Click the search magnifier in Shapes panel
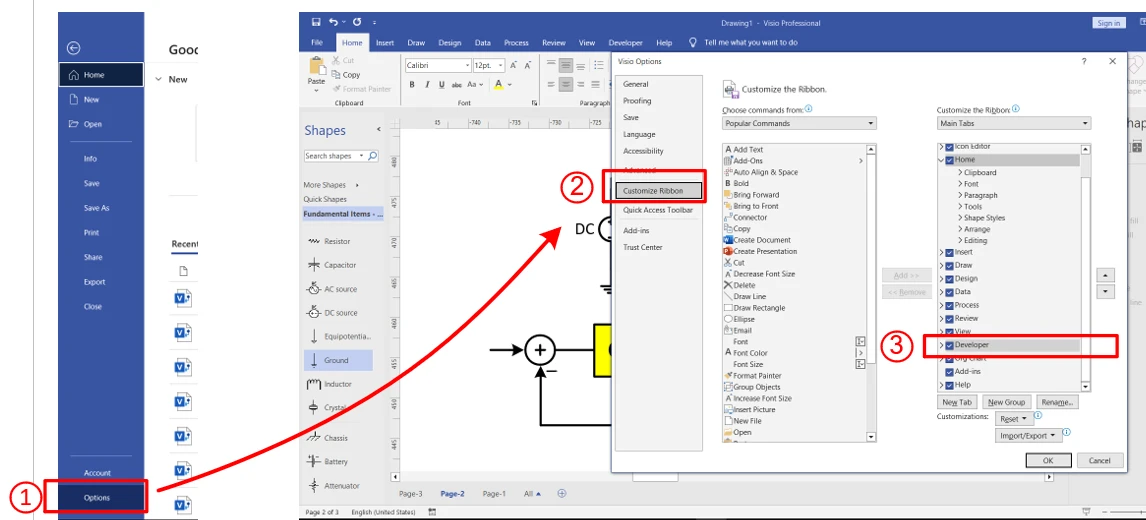Viewport: 1146px width, 520px height. [x=373, y=156]
